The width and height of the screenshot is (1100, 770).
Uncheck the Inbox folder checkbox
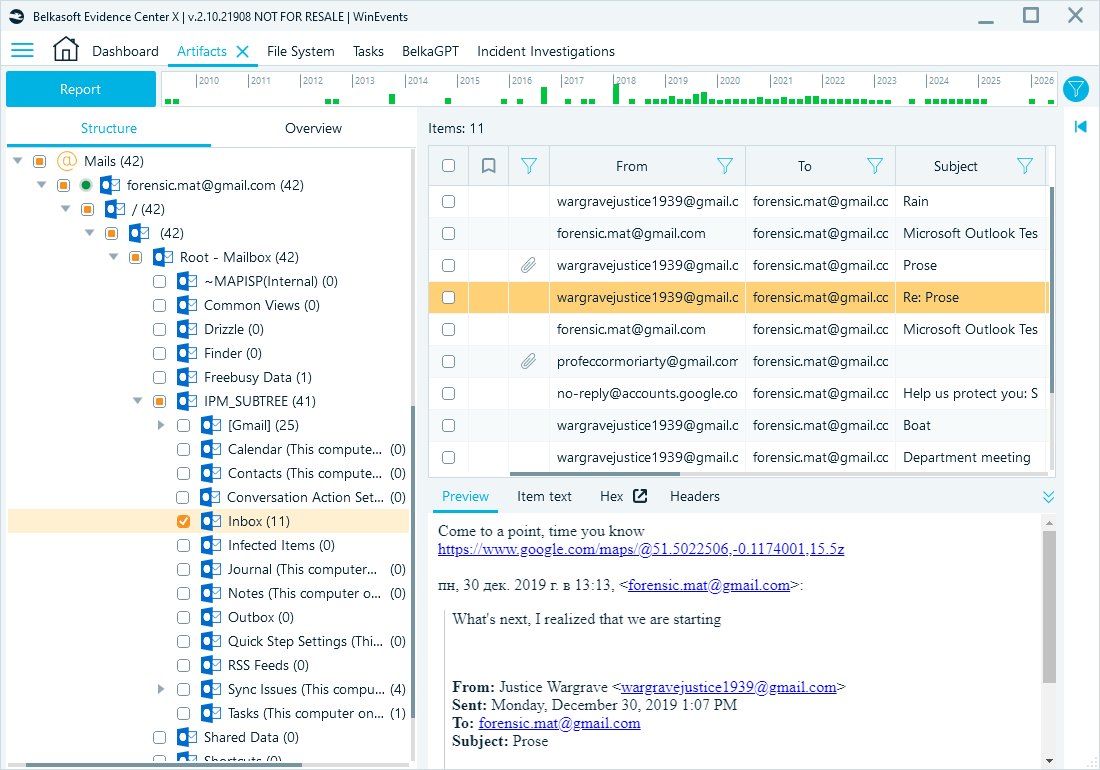(183, 520)
